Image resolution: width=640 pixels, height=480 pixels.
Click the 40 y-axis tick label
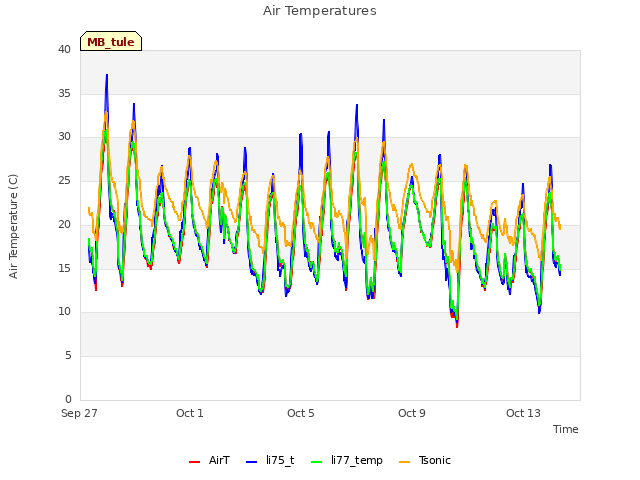64,50
